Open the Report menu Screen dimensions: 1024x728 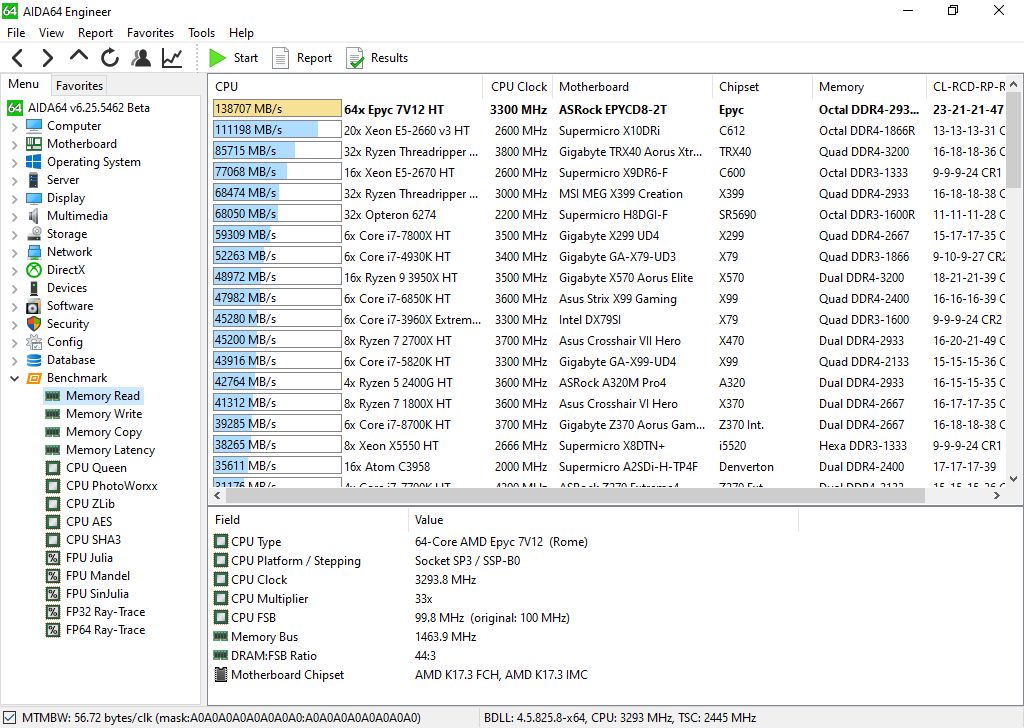point(95,33)
